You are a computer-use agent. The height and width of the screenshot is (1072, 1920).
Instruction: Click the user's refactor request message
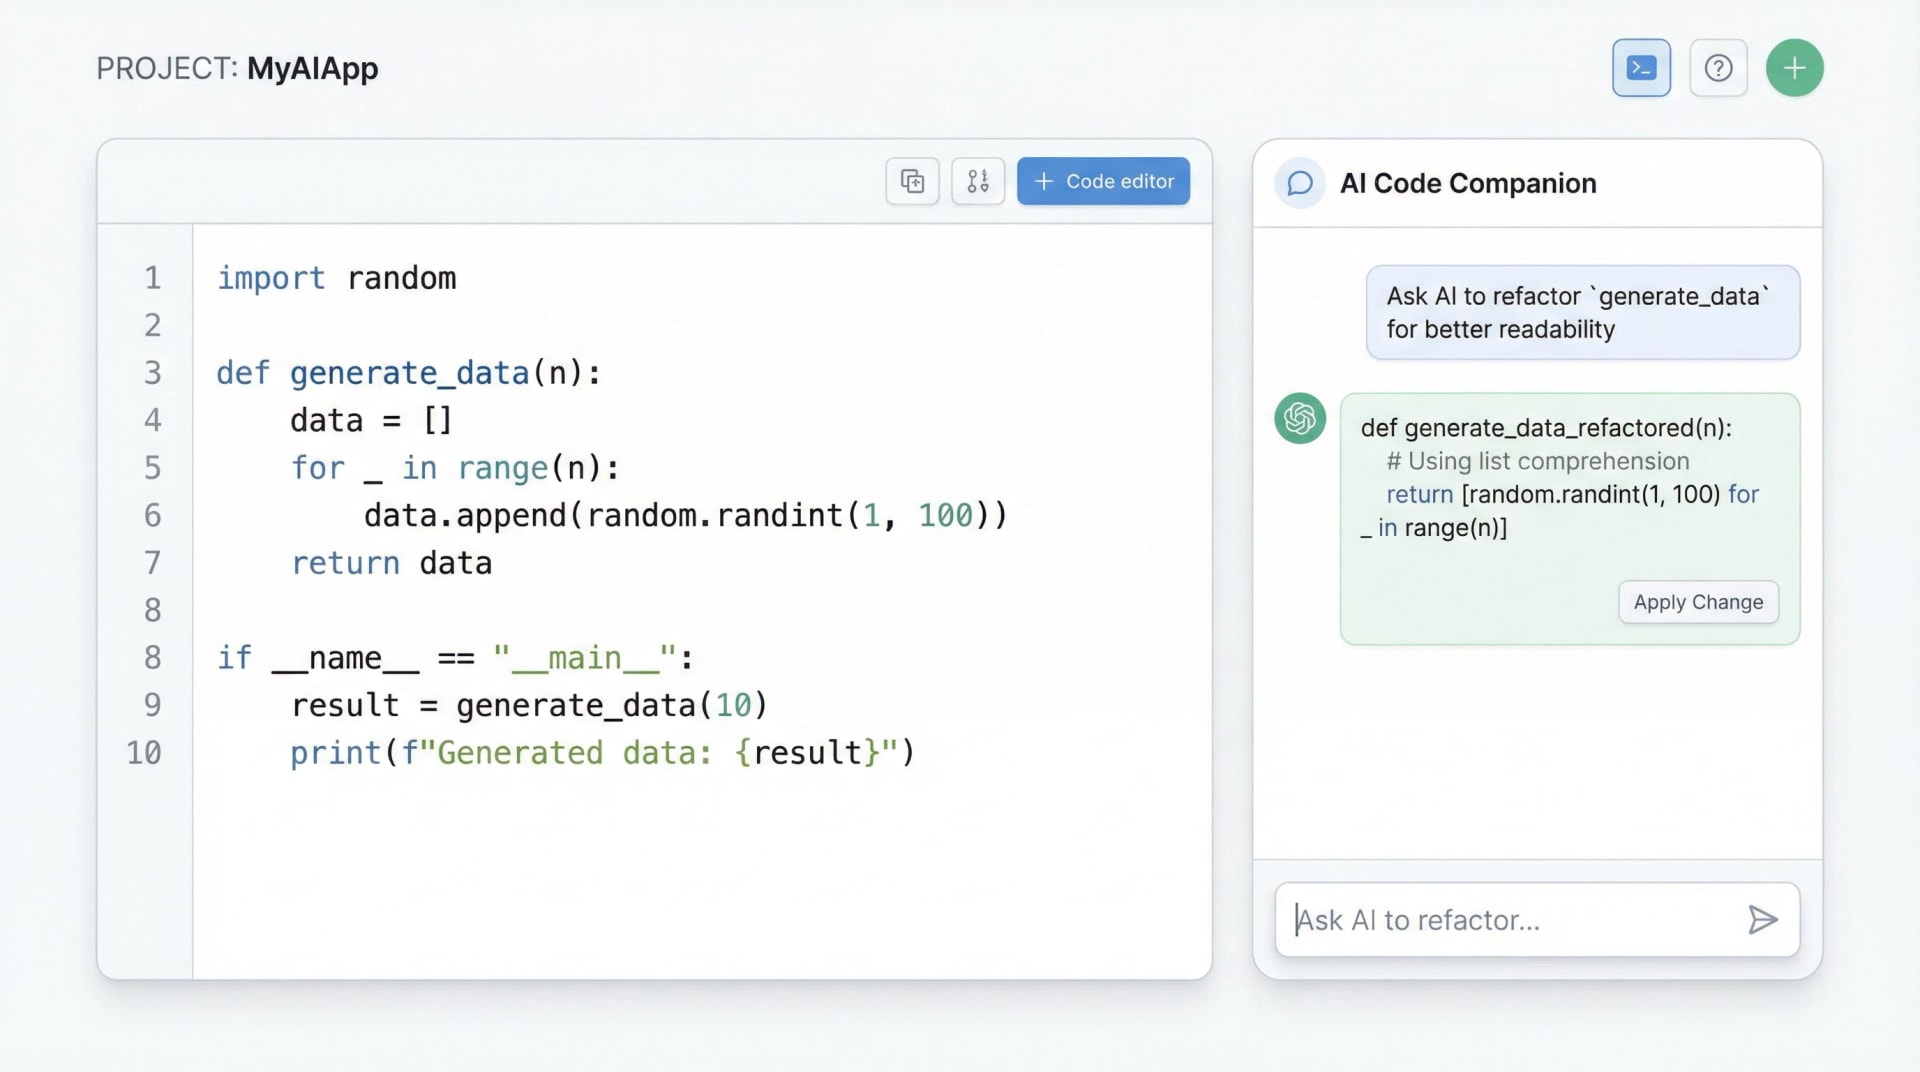click(x=1582, y=312)
